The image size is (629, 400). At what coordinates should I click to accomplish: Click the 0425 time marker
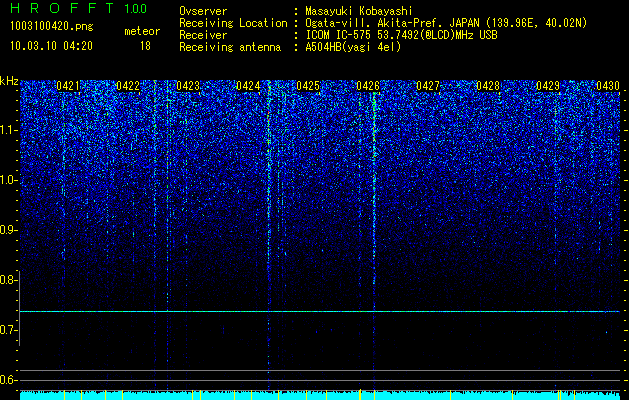tap(308, 85)
